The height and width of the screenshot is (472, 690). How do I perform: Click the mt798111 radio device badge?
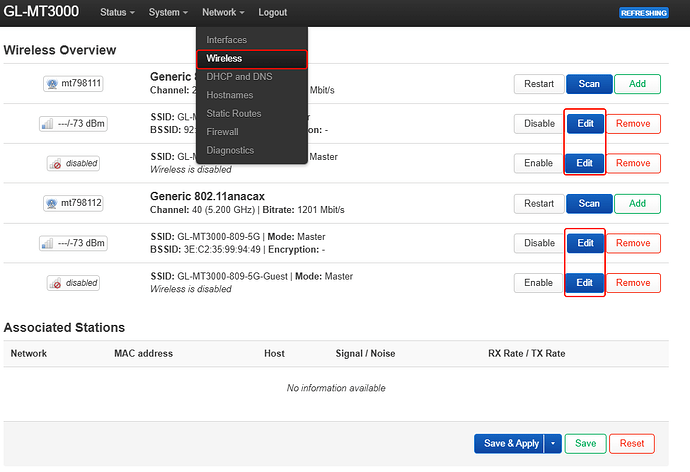click(x=74, y=84)
